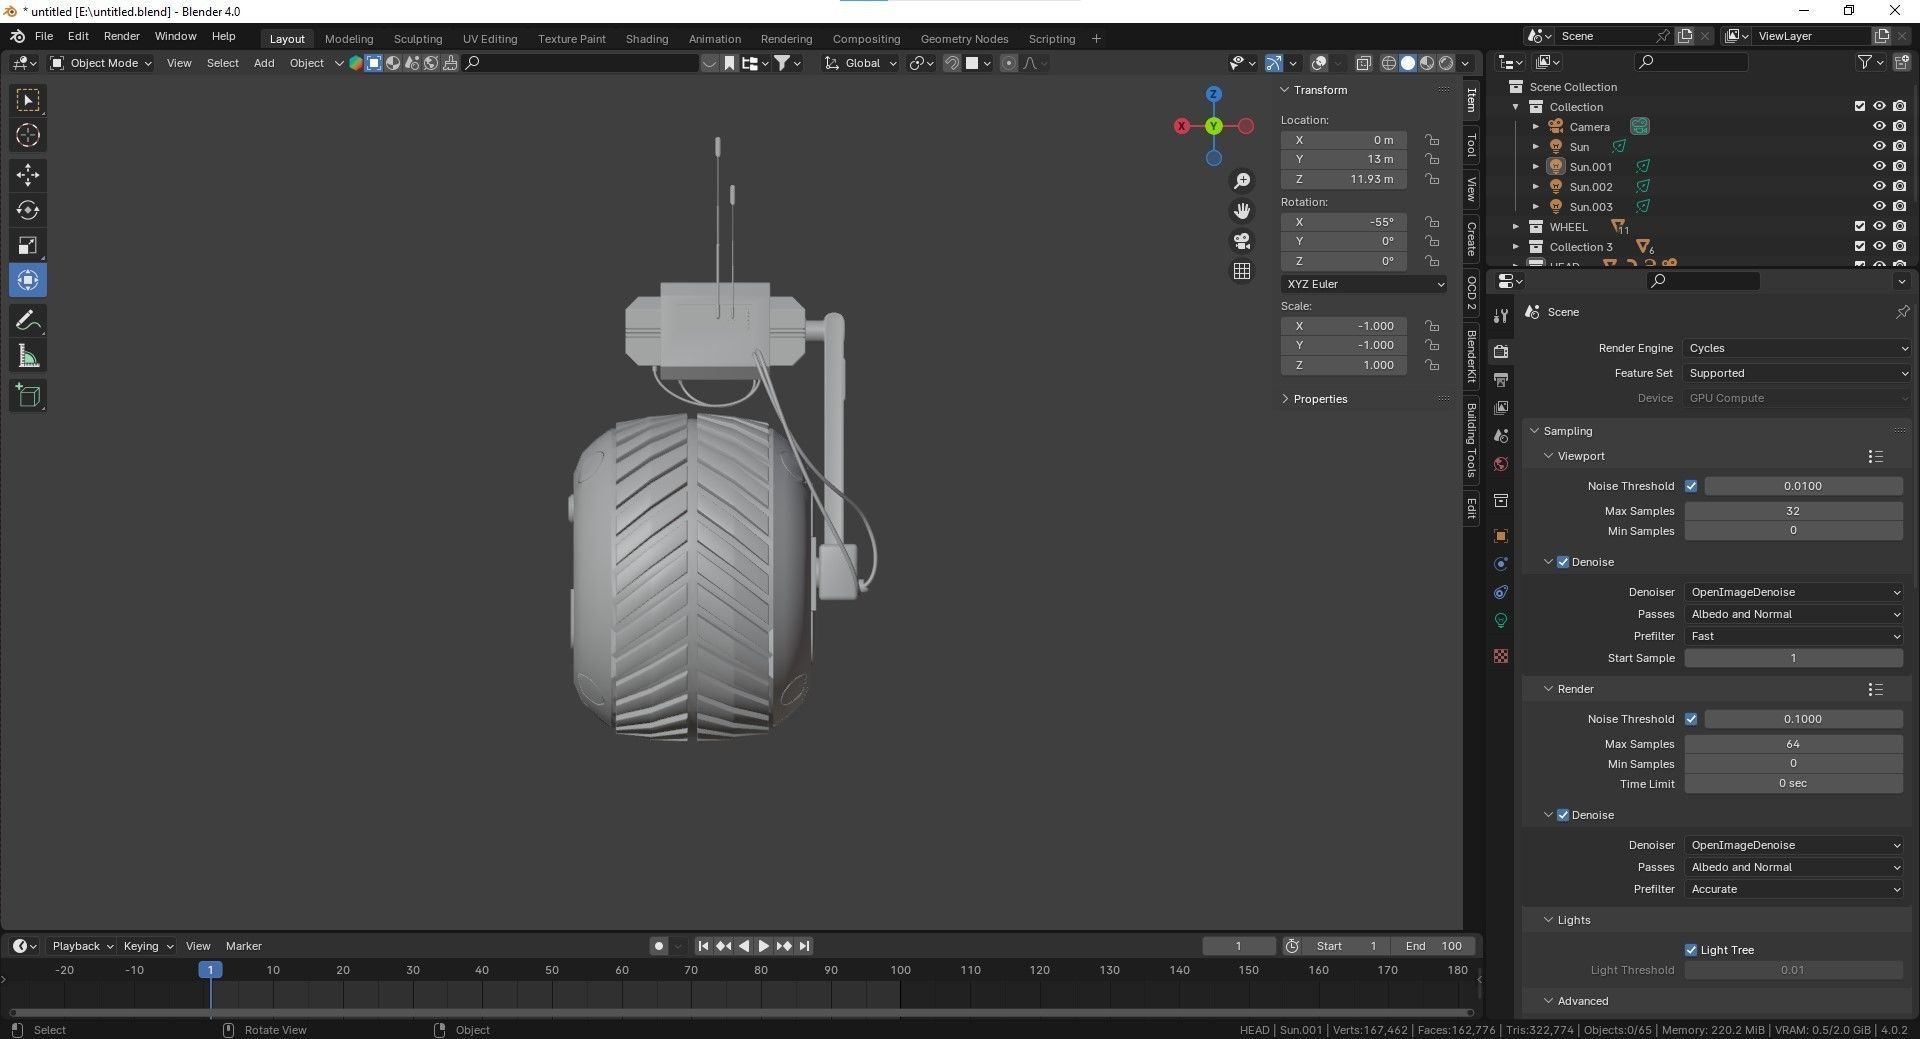Exclude the WHEEL collection via checkbox
Image resolution: width=1920 pixels, height=1039 pixels.
pos(1860,227)
